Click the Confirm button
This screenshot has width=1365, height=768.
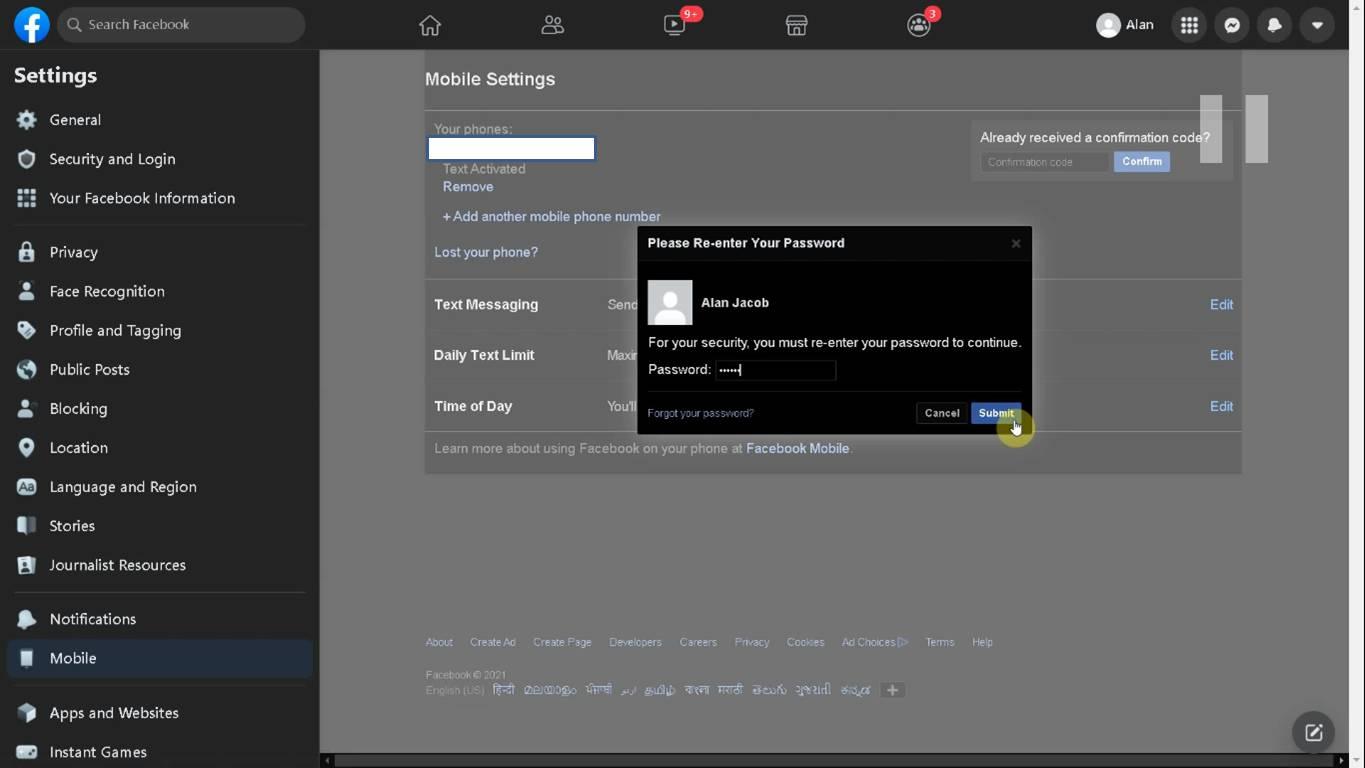click(1142, 162)
